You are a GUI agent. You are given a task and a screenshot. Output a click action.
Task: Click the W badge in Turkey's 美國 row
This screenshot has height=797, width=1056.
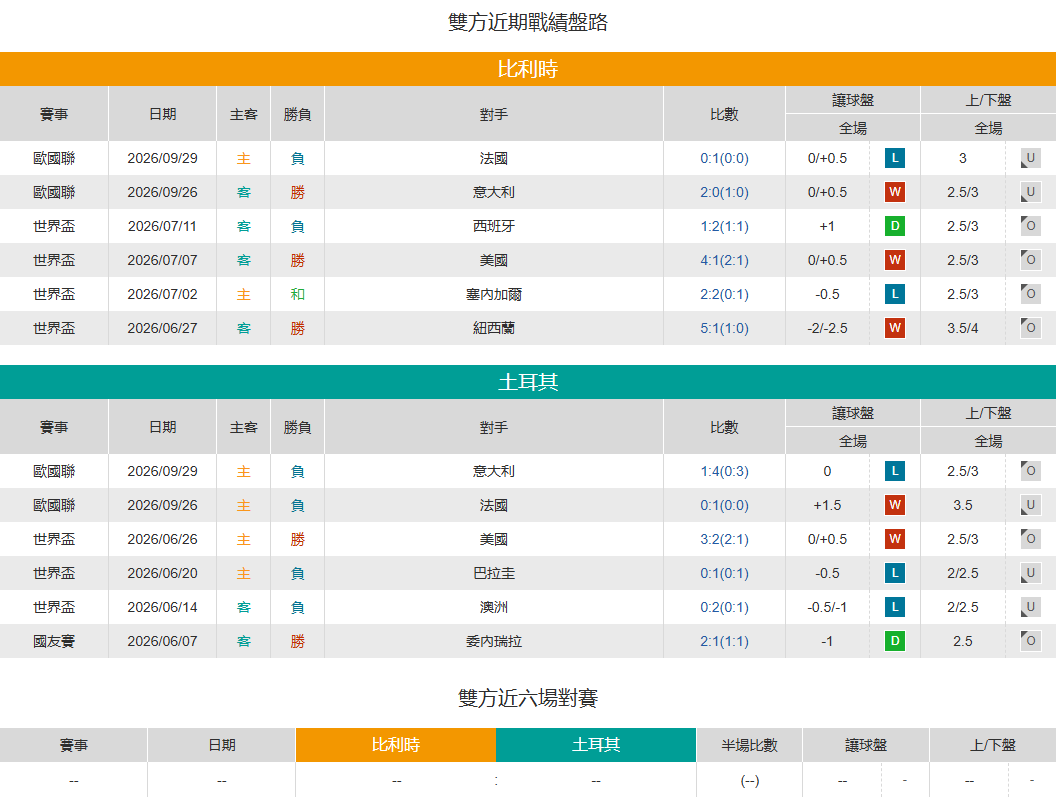click(894, 539)
